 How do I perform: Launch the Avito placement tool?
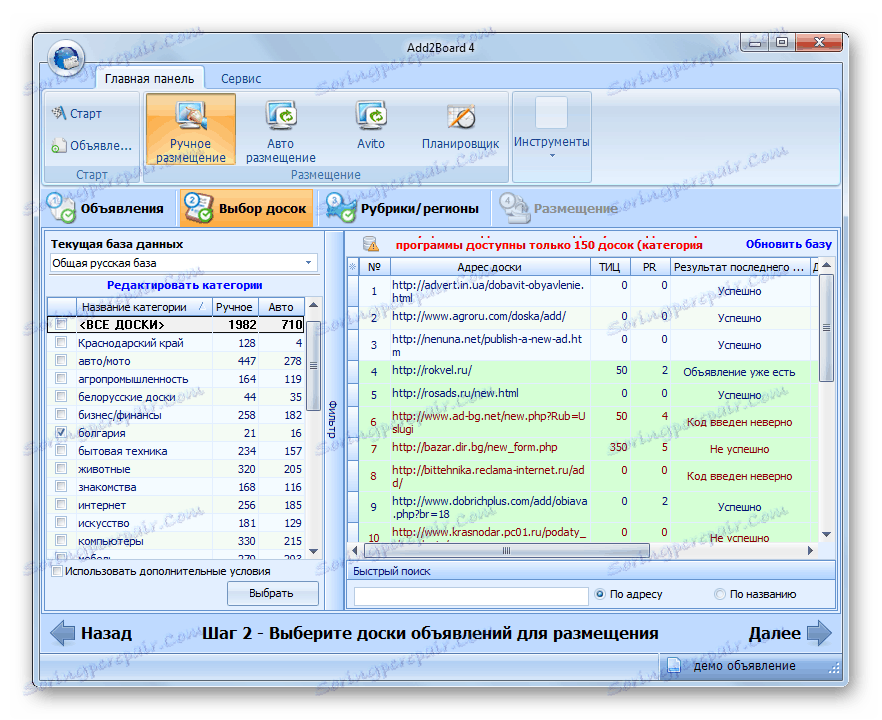[371, 127]
